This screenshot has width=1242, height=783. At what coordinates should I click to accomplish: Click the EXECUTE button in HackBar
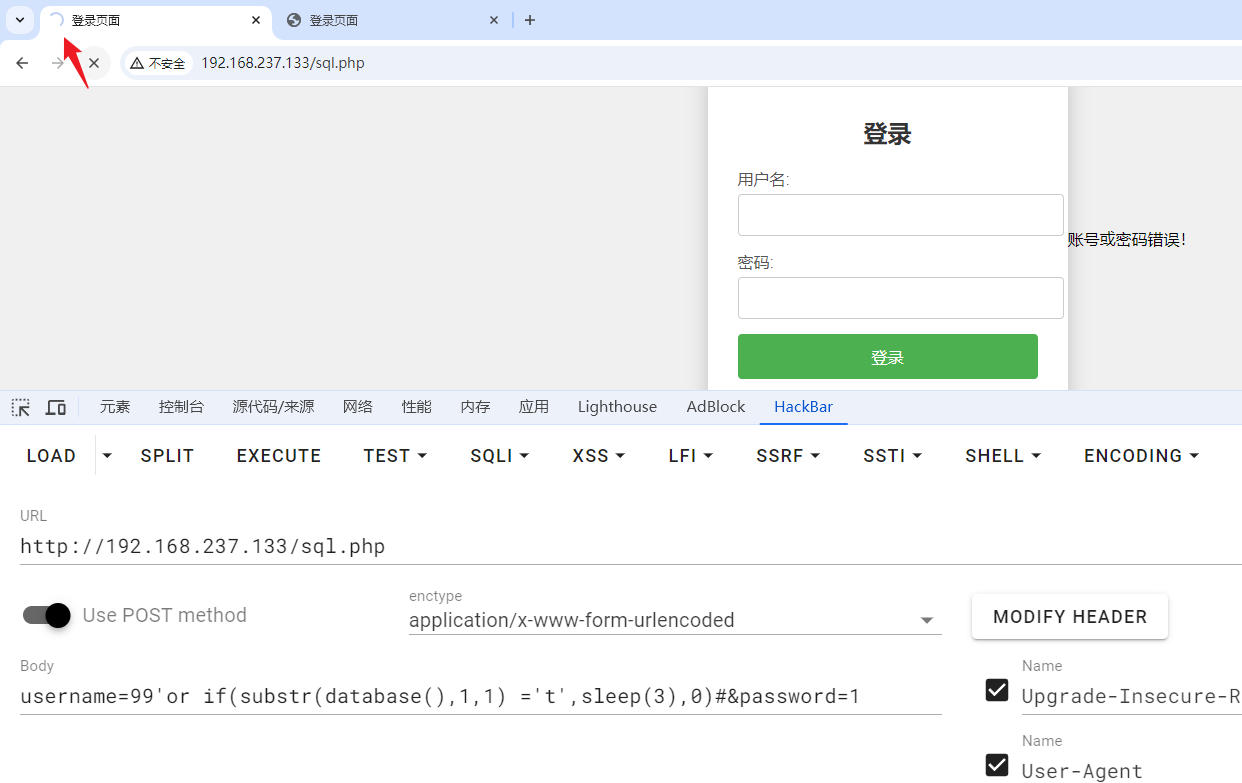click(279, 456)
